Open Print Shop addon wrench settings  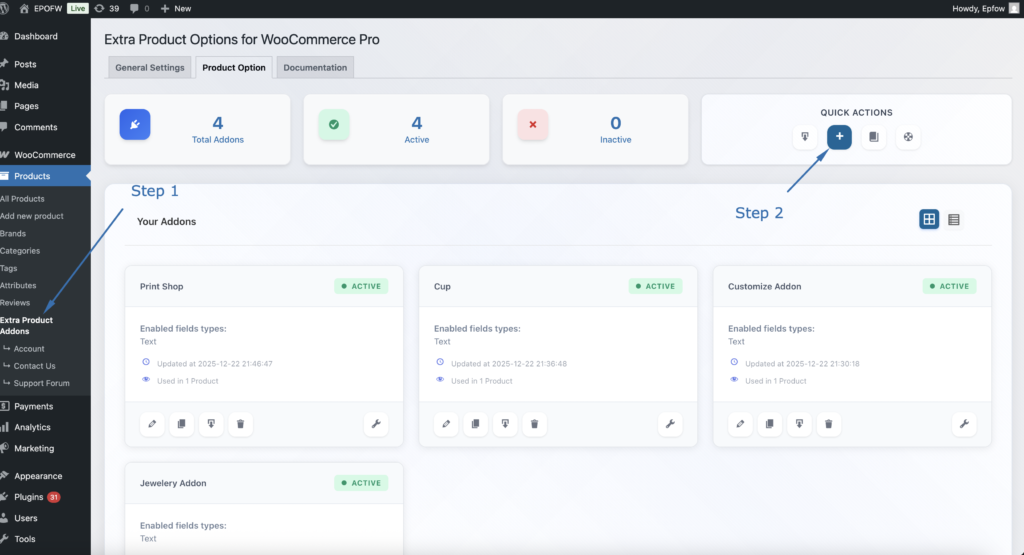click(x=376, y=424)
